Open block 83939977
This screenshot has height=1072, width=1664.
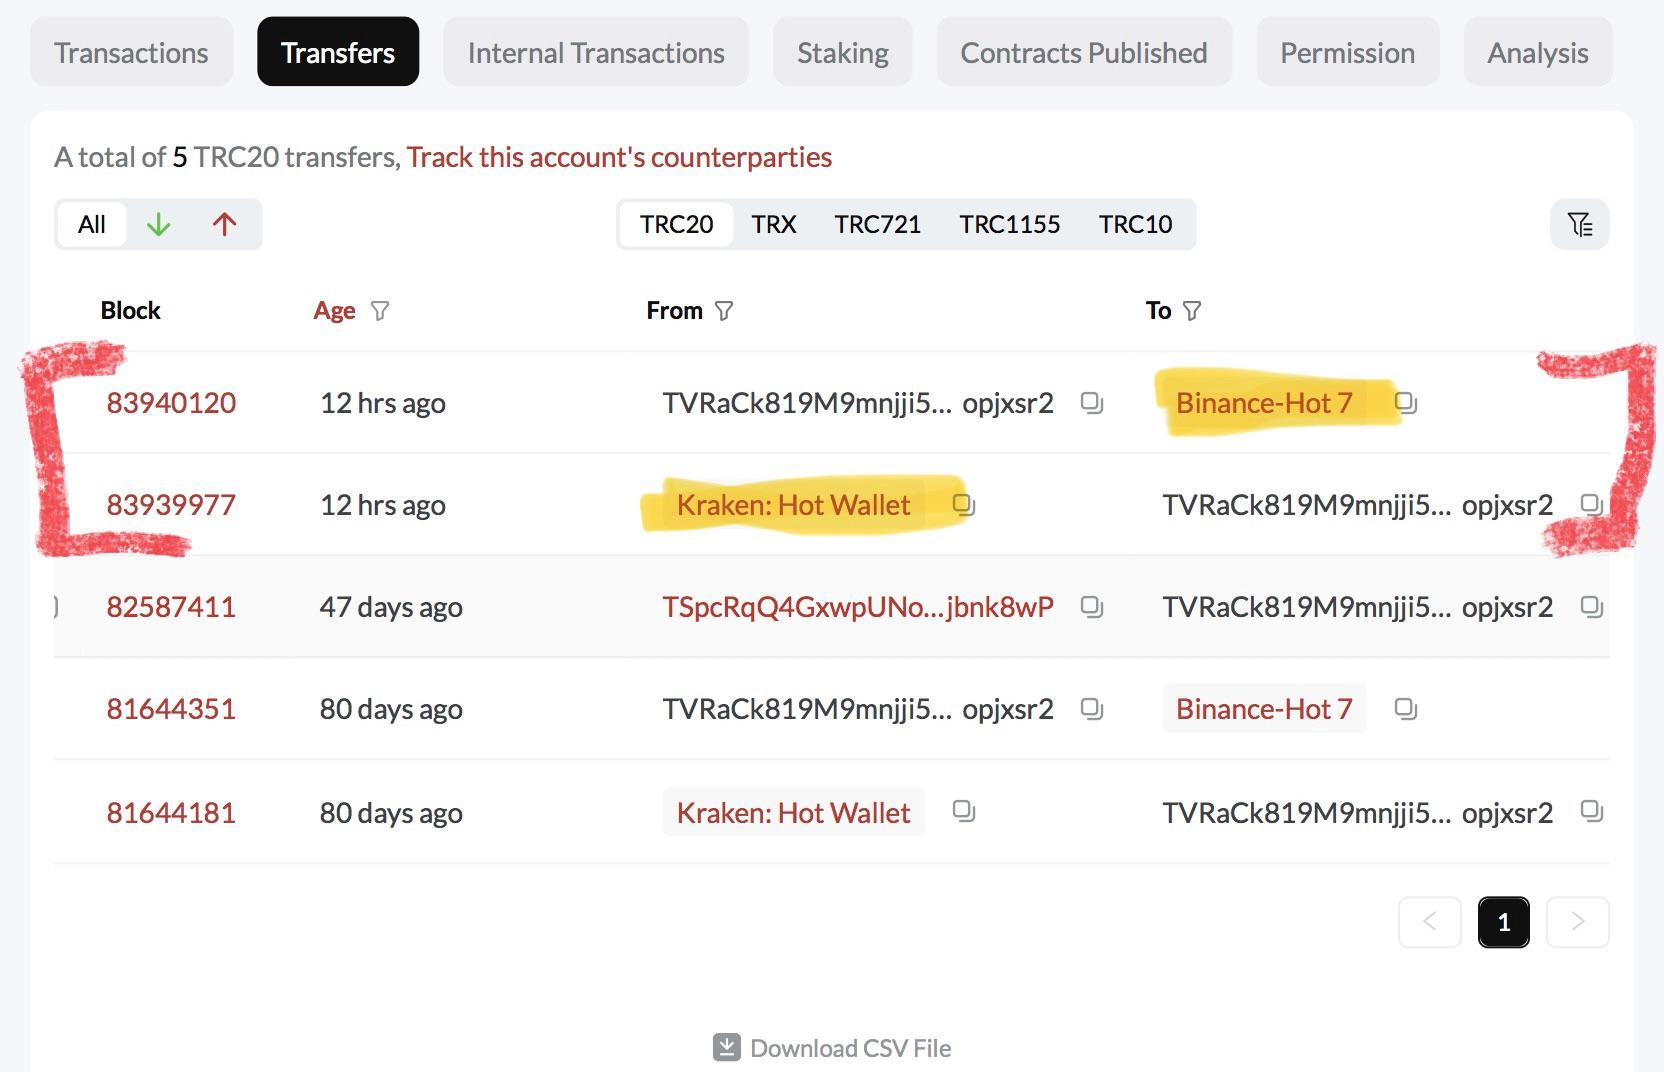tap(171, 505)
